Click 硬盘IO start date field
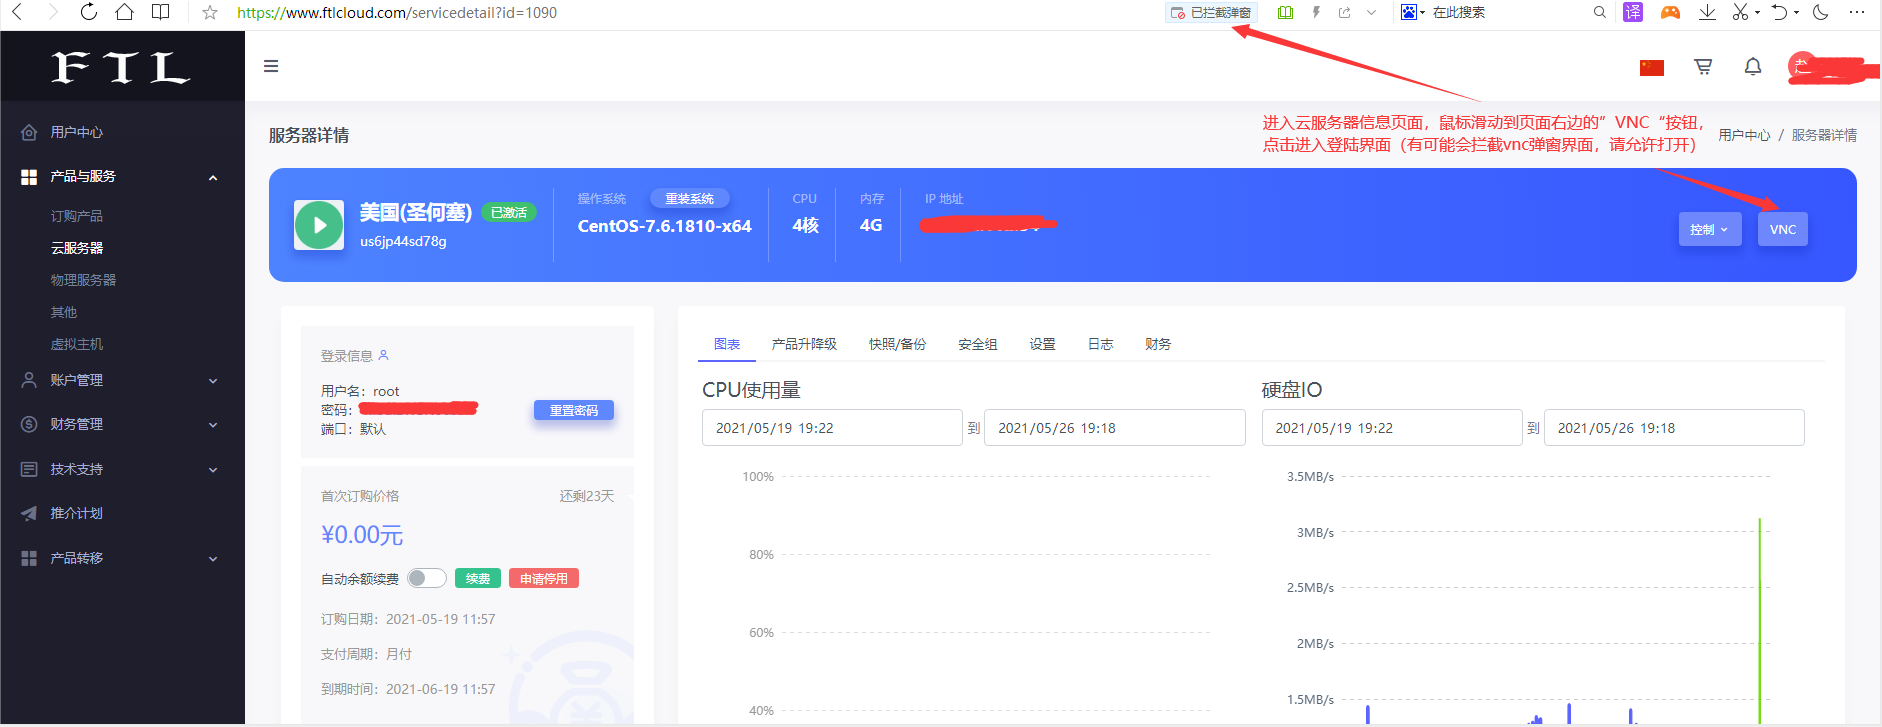Image resolution: width=1882 pixels, height=727 pixels. [1392, 428]
